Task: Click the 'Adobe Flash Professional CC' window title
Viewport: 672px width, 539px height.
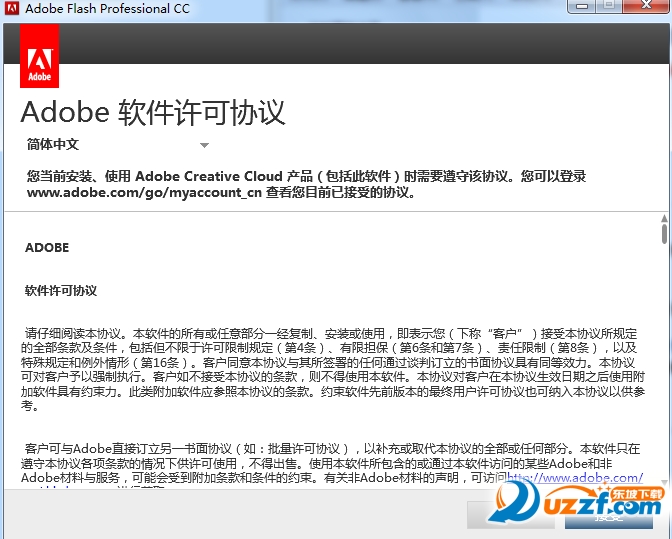Action: point(107,8)
